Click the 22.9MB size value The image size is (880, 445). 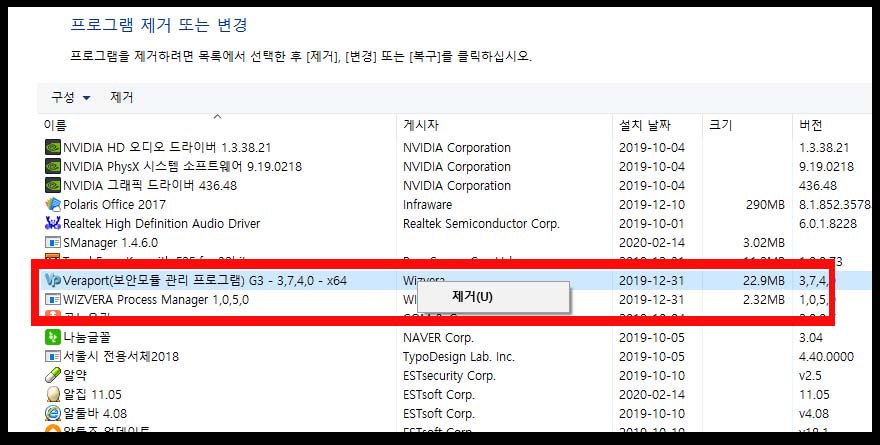763,281
